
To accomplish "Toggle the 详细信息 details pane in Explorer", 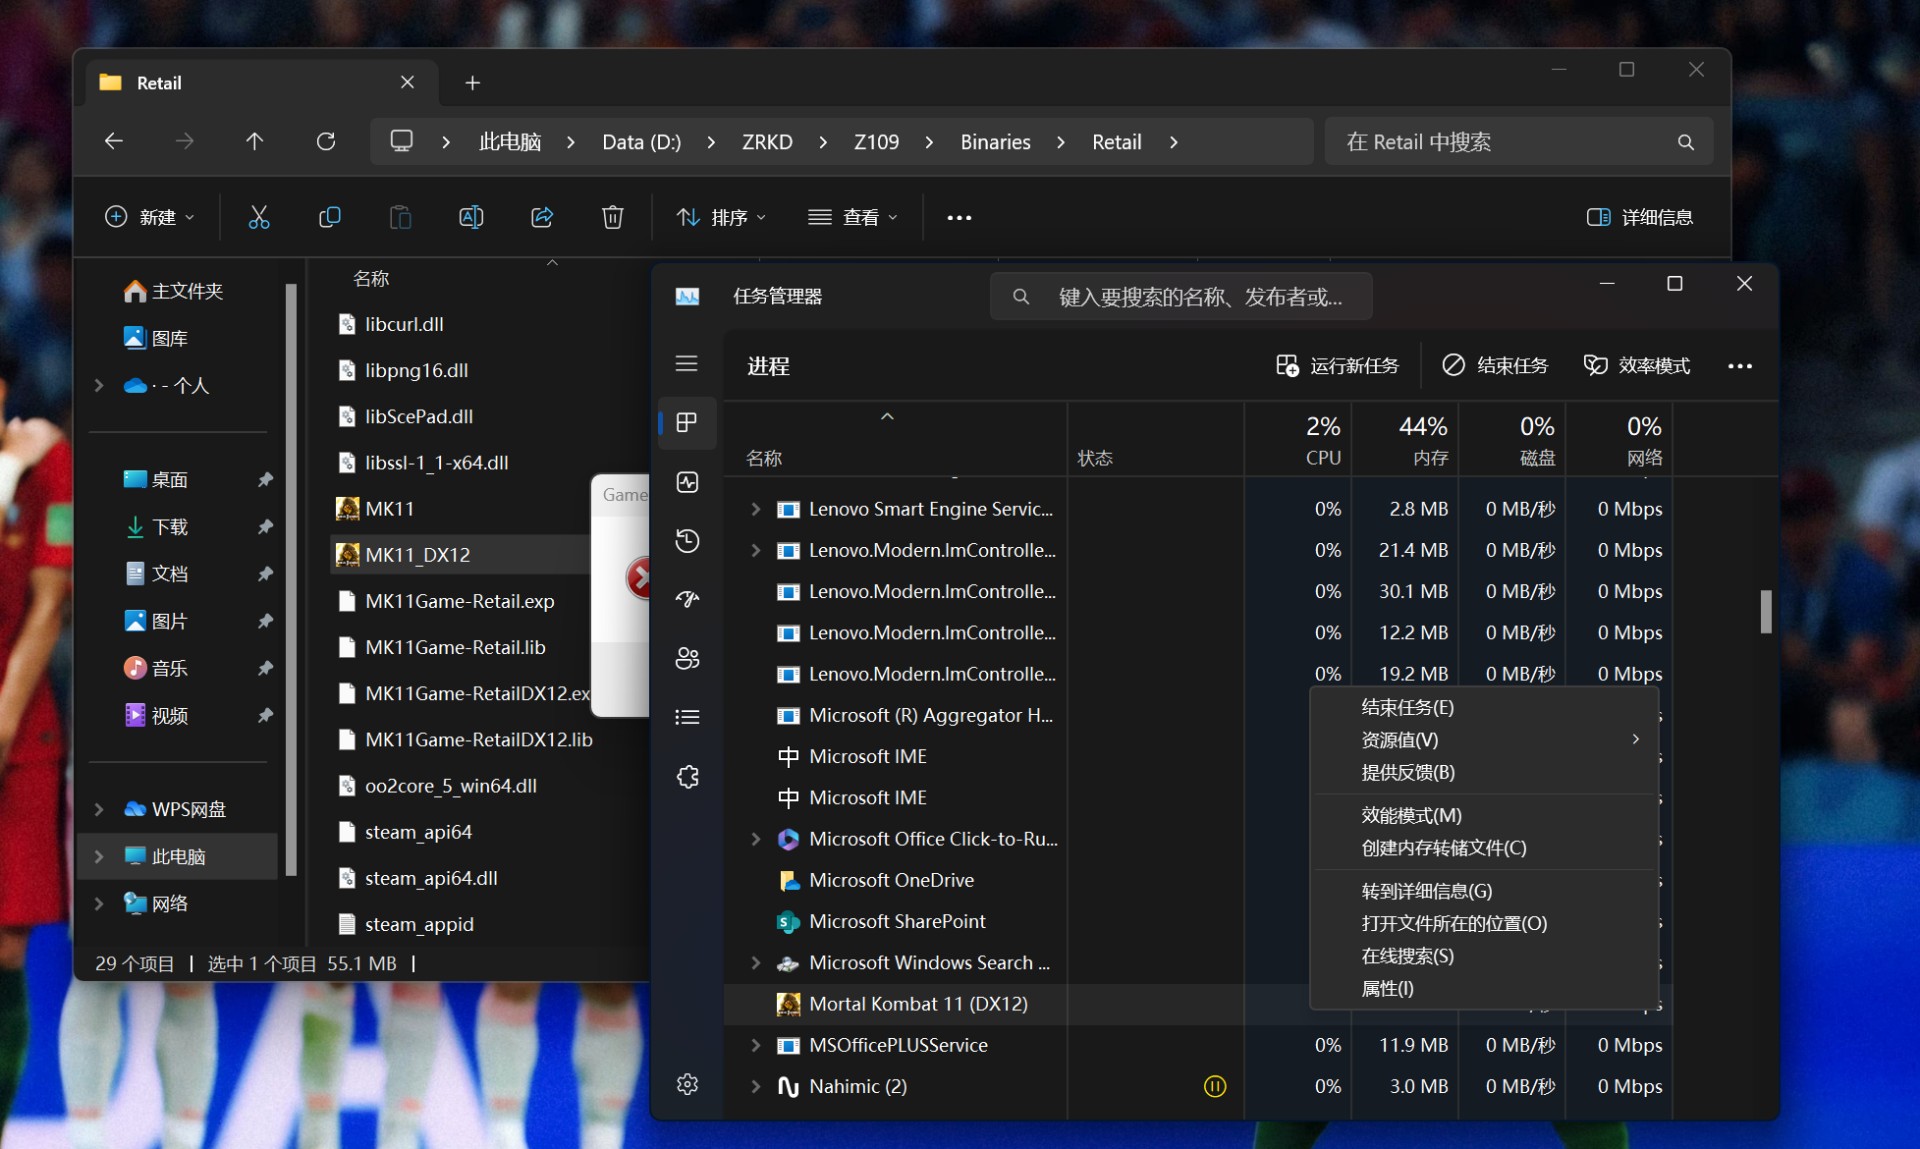I will tap(1639, 217).
